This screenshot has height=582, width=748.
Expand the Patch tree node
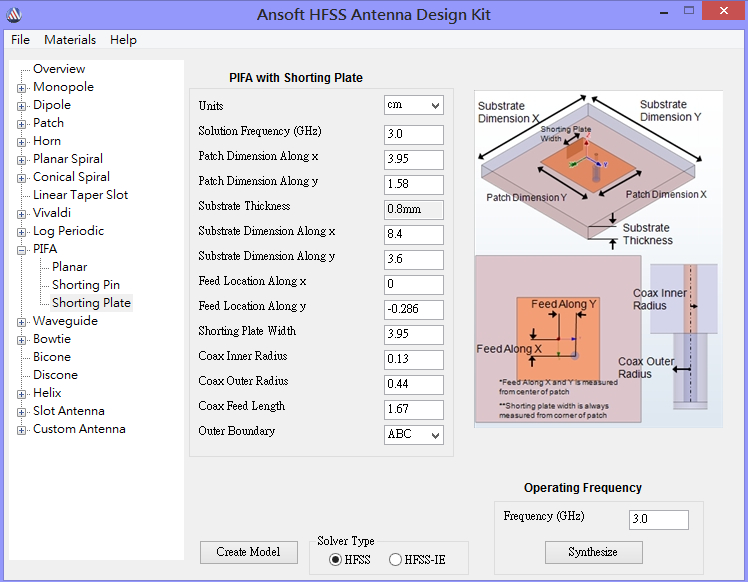21,124
